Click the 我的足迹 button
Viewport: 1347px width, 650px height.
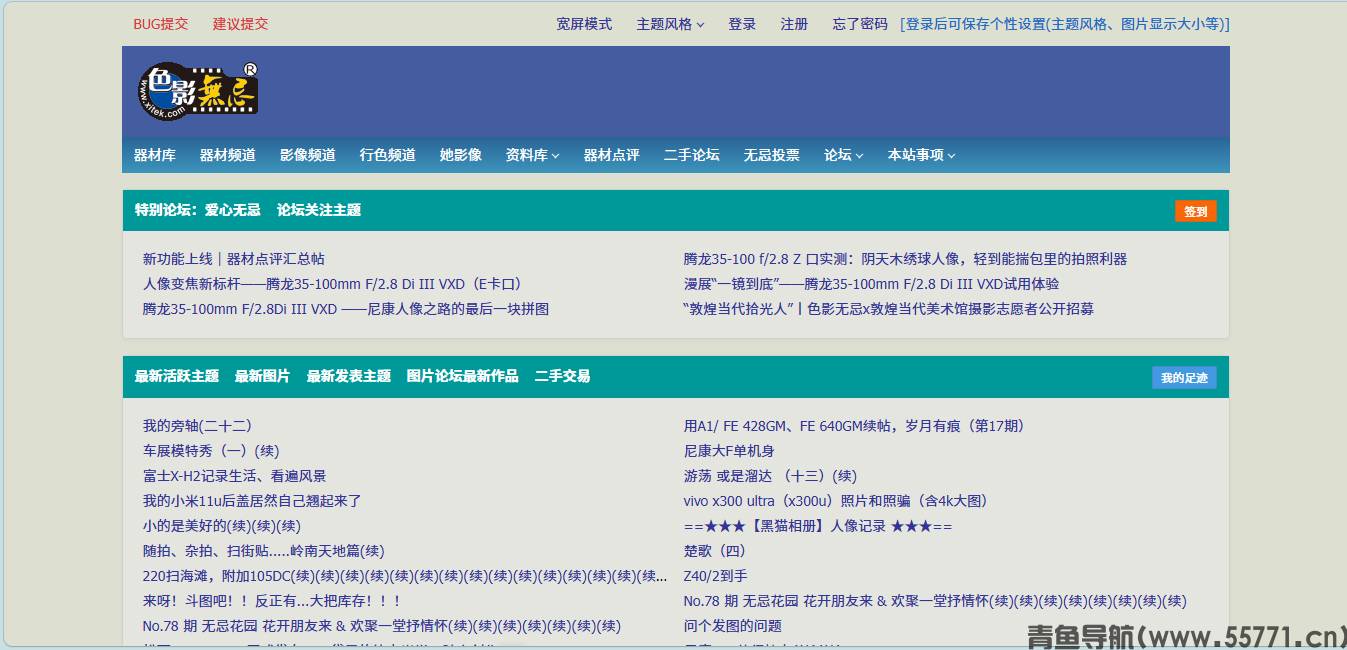pyautogui.click(x=1184, y=378)
